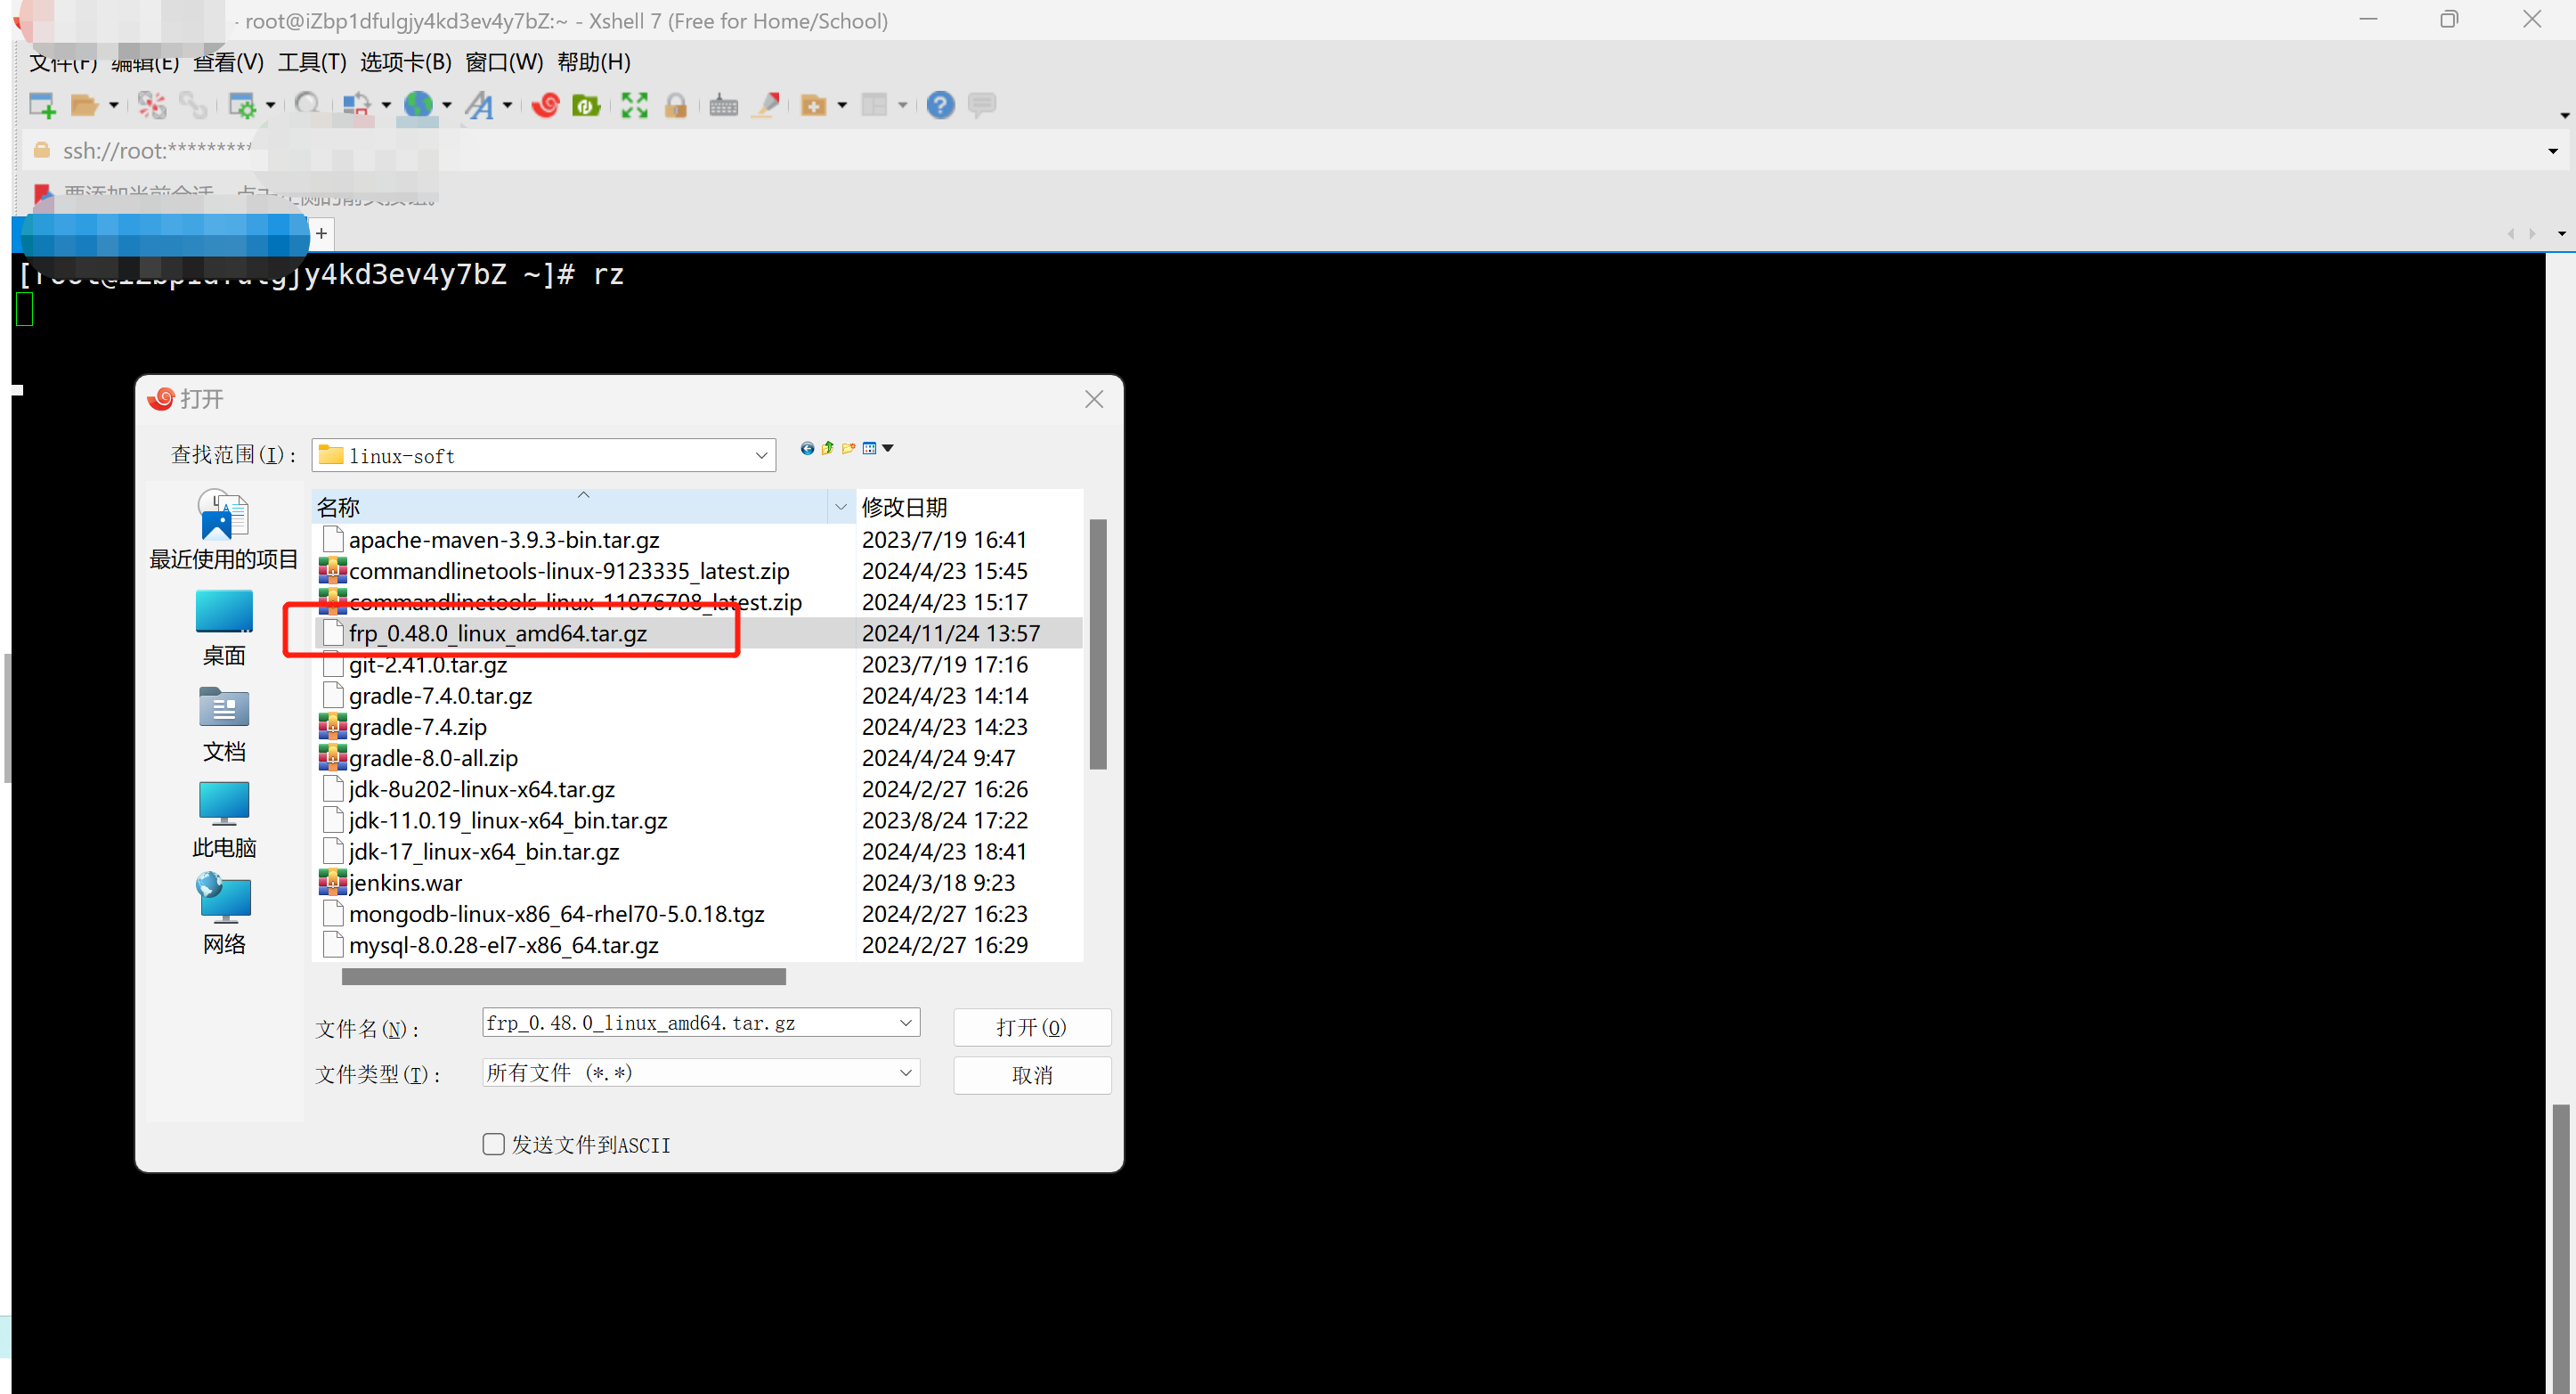Open the 帮助(H) menu
Image resolution: width=2576 pixels, height=1394 pixels.
pos(594,62)
